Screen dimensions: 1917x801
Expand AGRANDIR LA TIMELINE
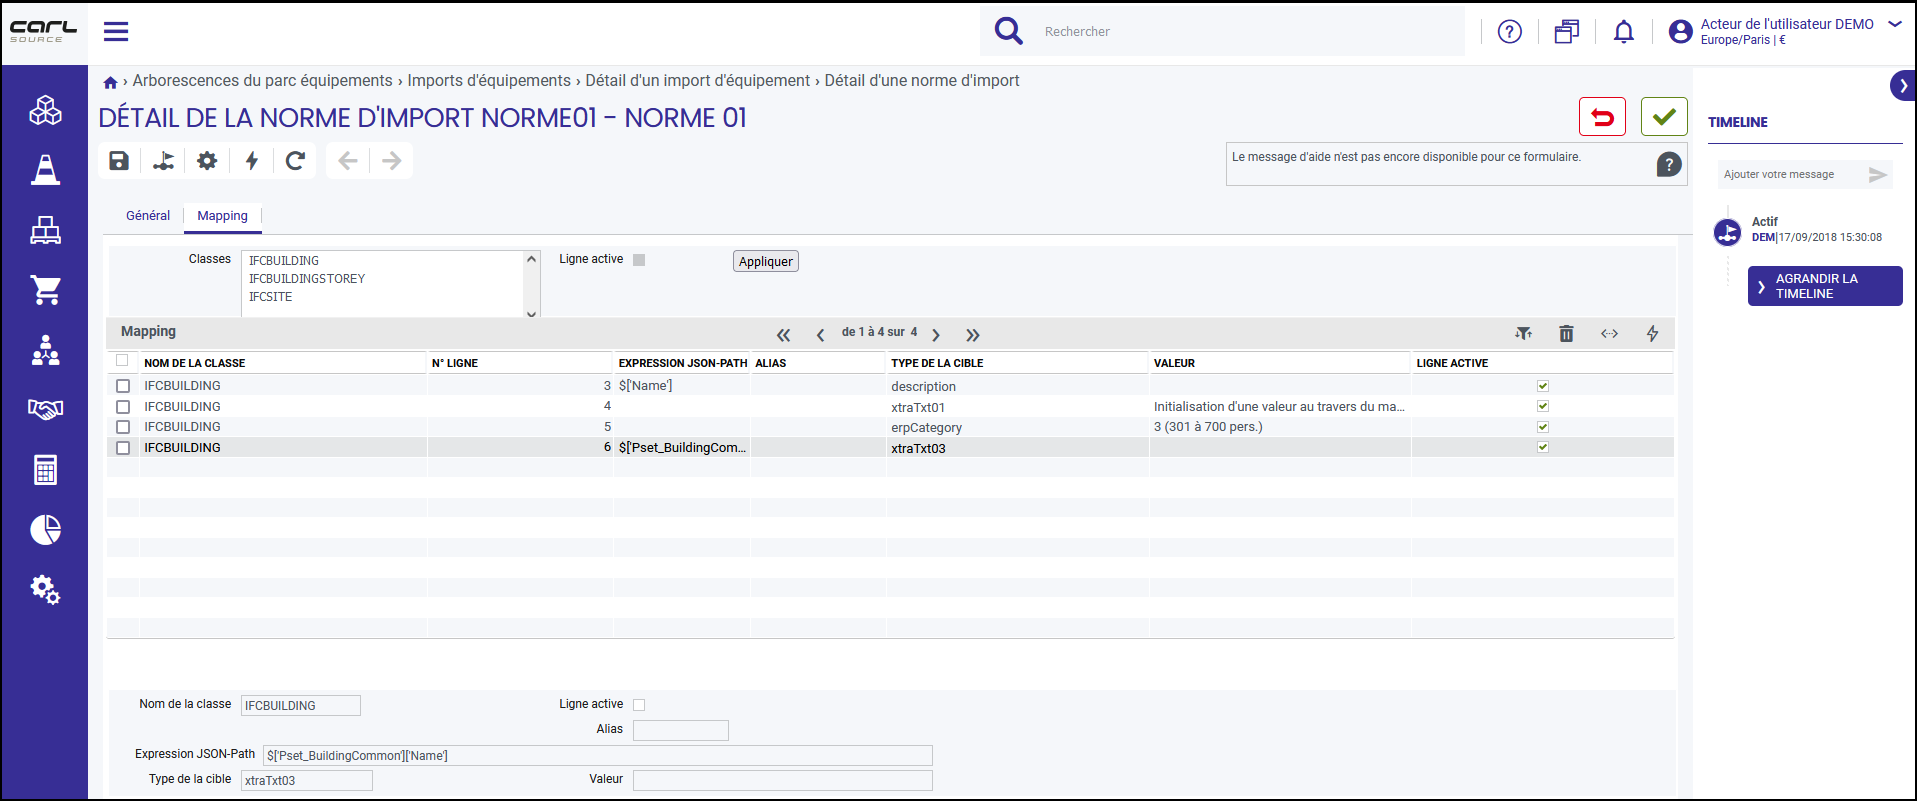click(x=1824, y=286)
